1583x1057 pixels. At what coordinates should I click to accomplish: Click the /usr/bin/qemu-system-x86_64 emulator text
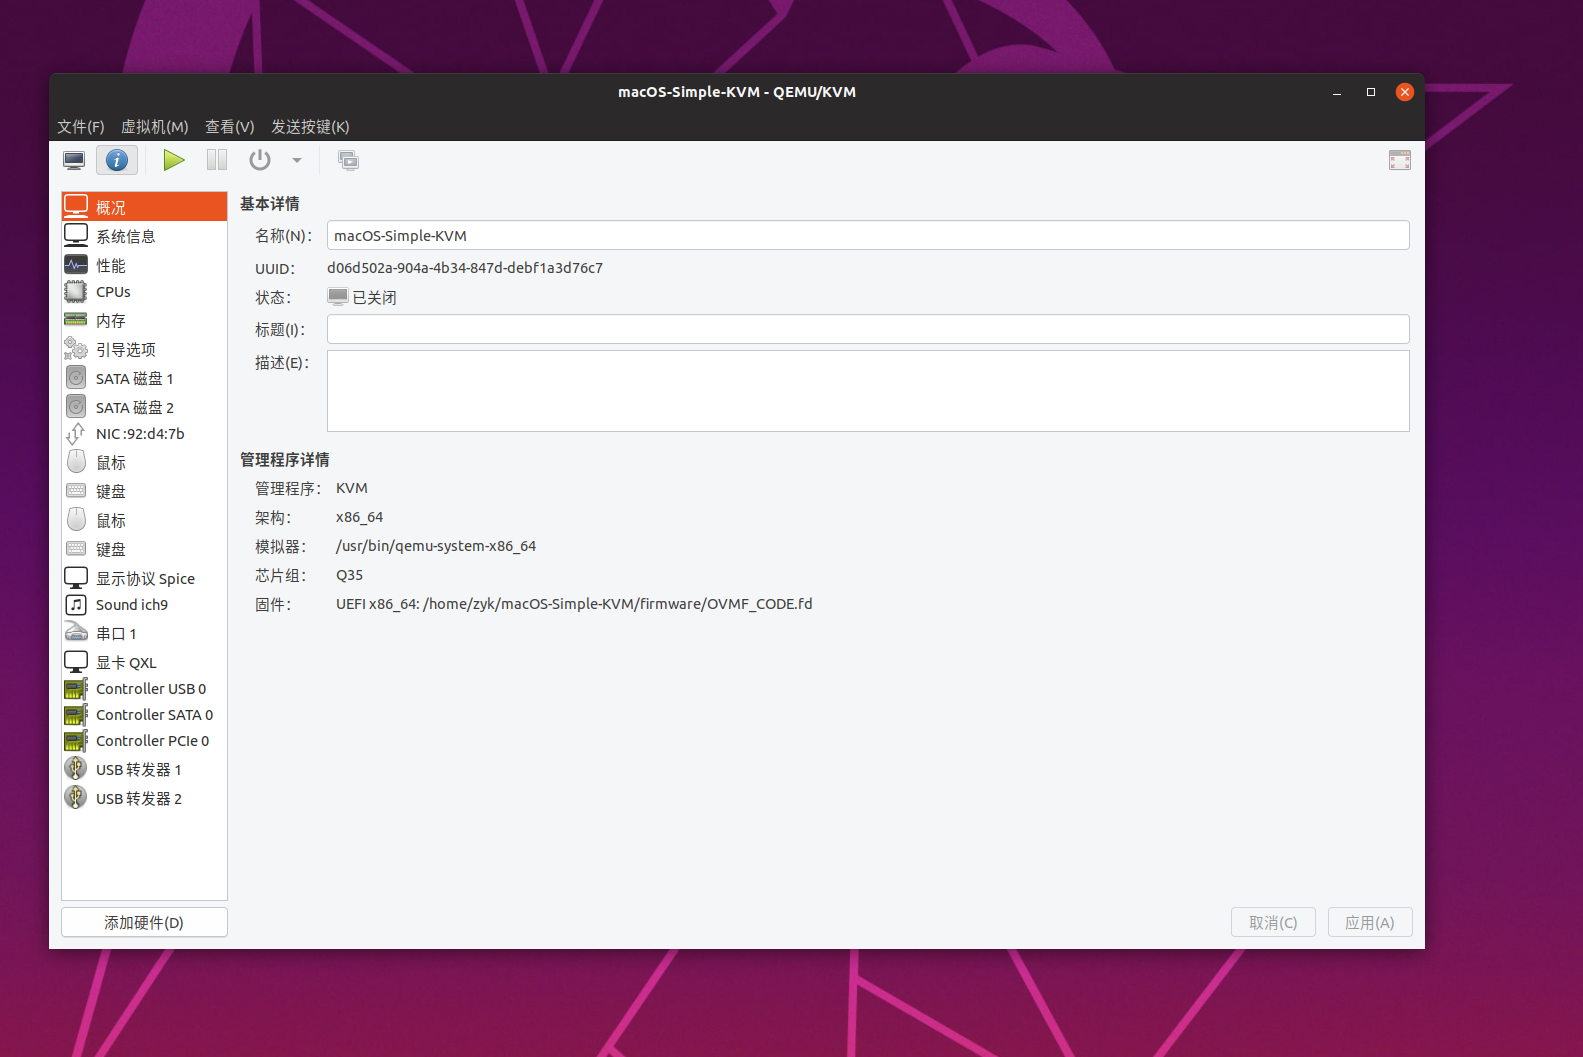[x=436, y=546]
